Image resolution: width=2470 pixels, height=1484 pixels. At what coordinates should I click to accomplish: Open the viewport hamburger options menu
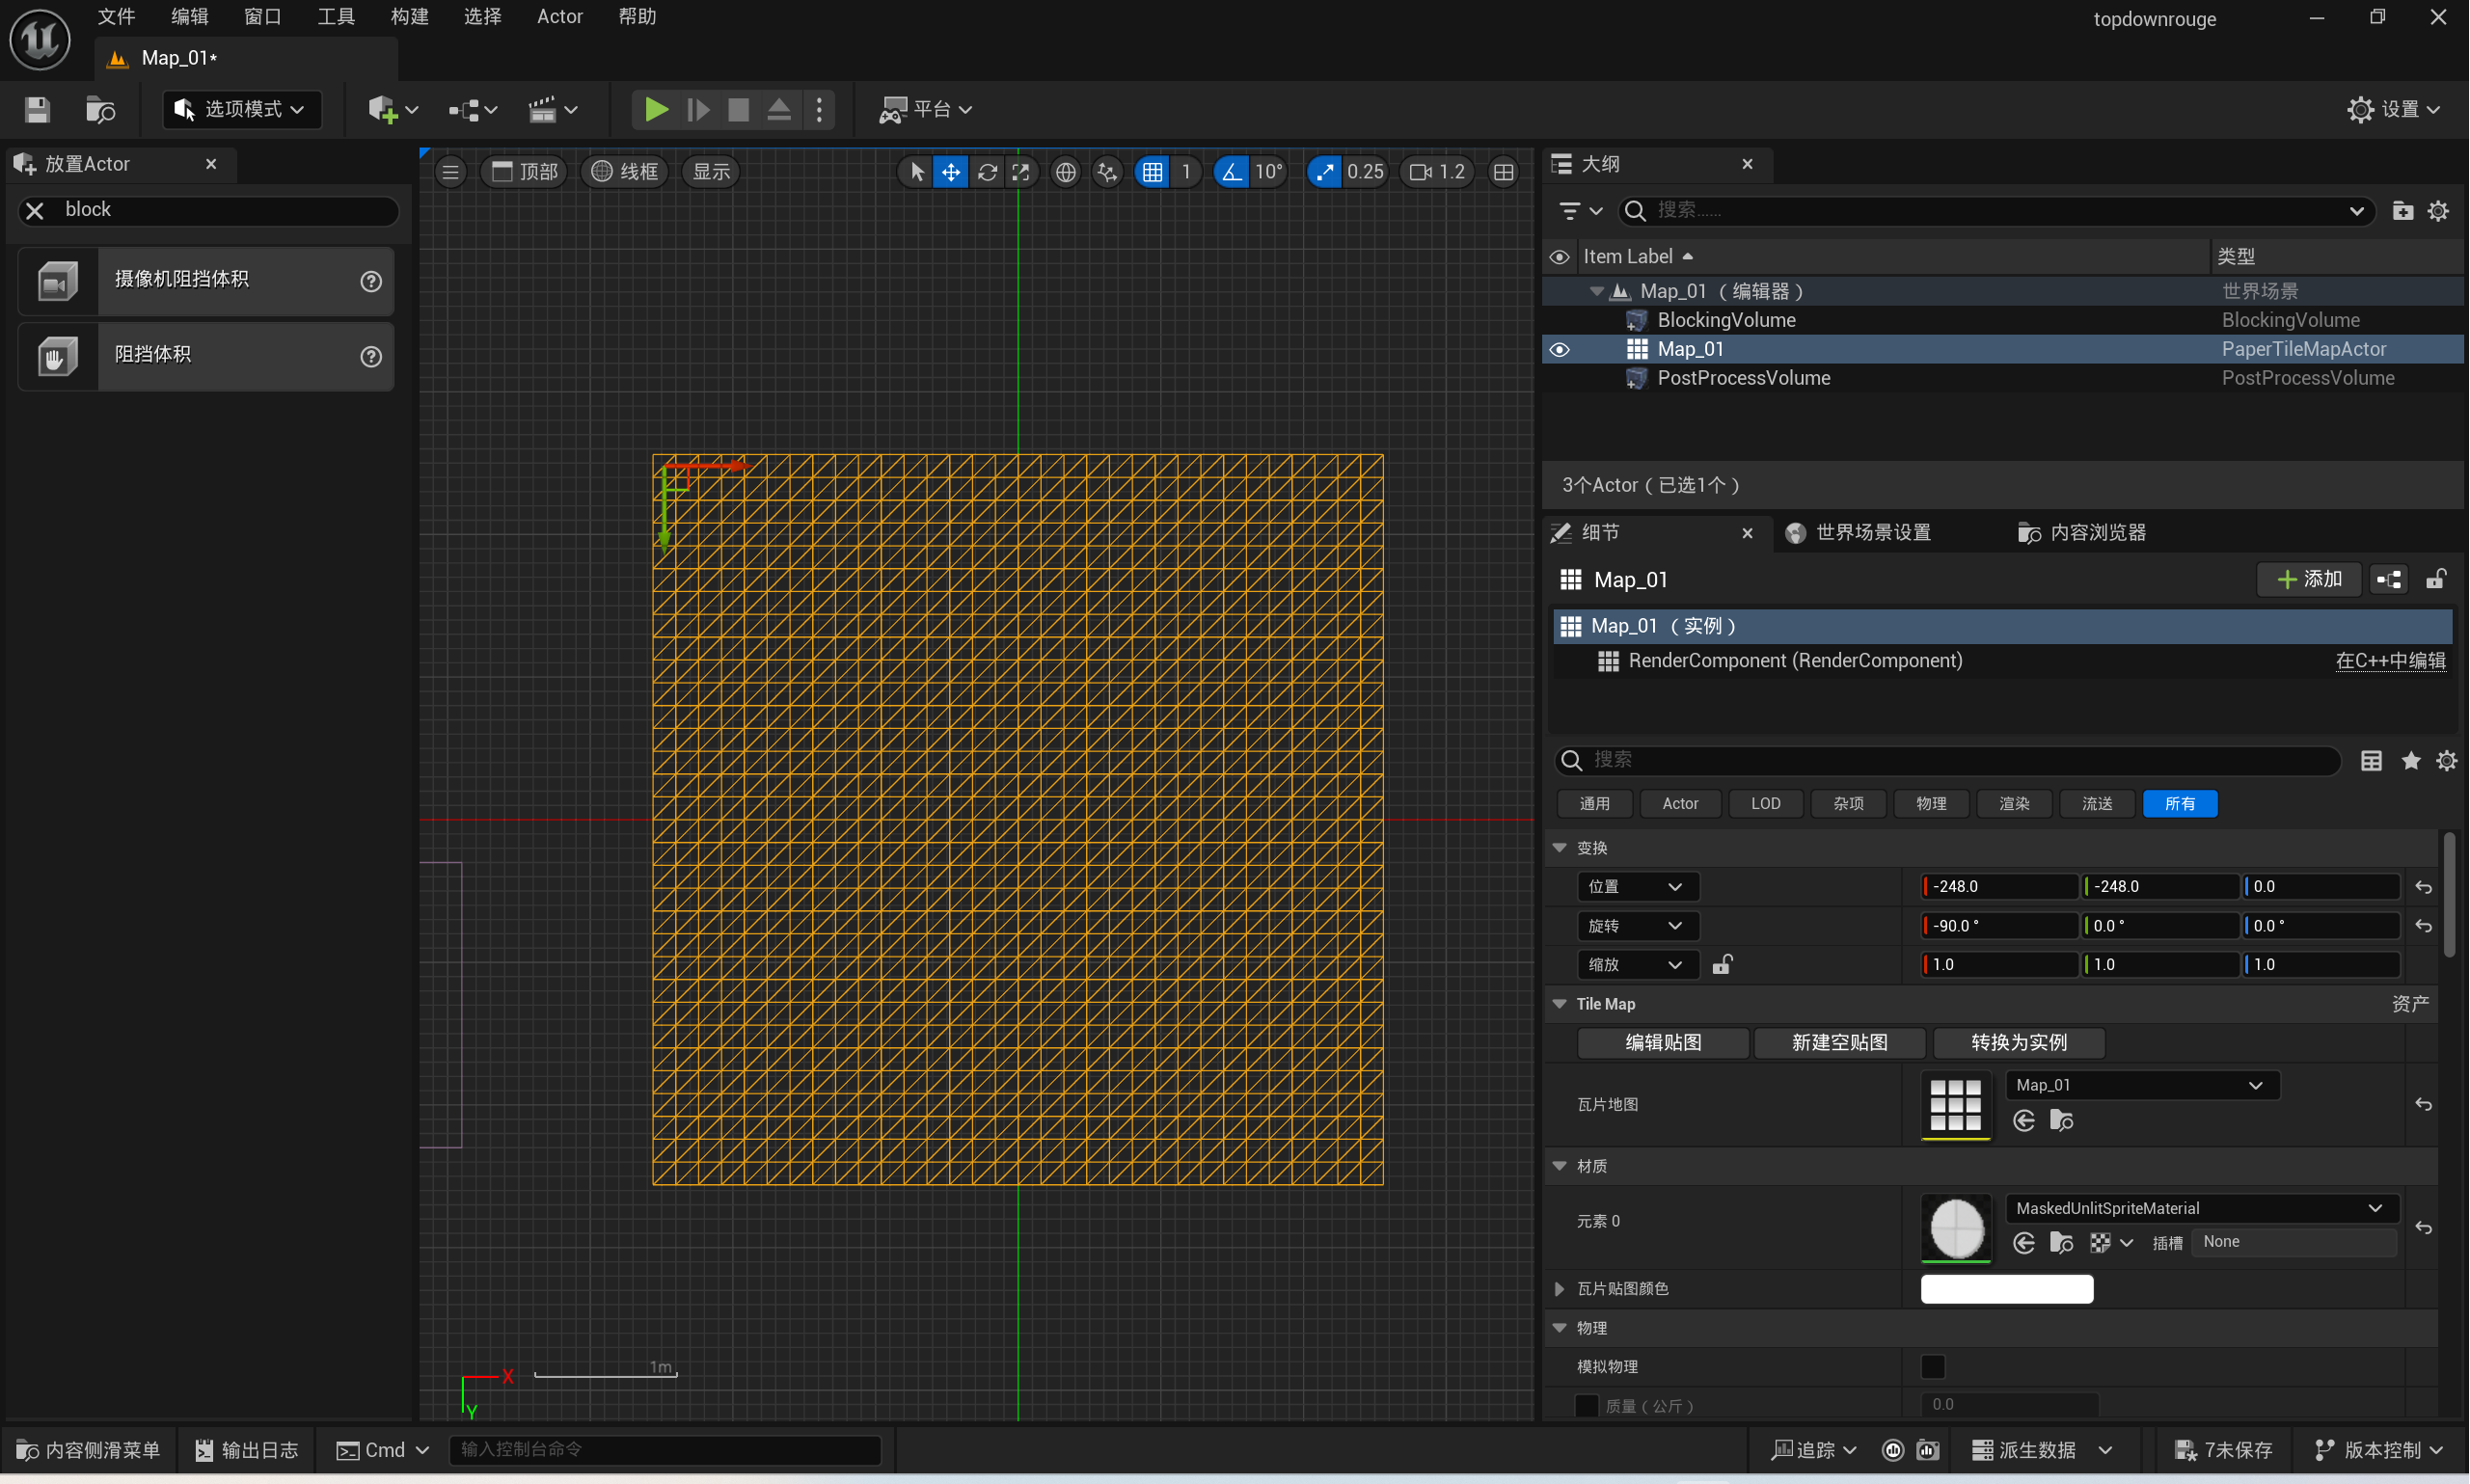(451, 172)
